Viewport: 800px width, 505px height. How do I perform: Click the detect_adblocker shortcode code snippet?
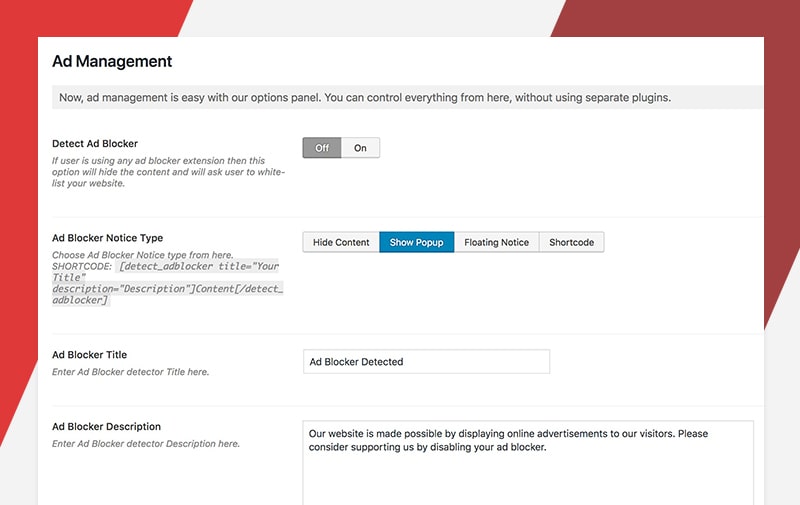pos(167,283)
